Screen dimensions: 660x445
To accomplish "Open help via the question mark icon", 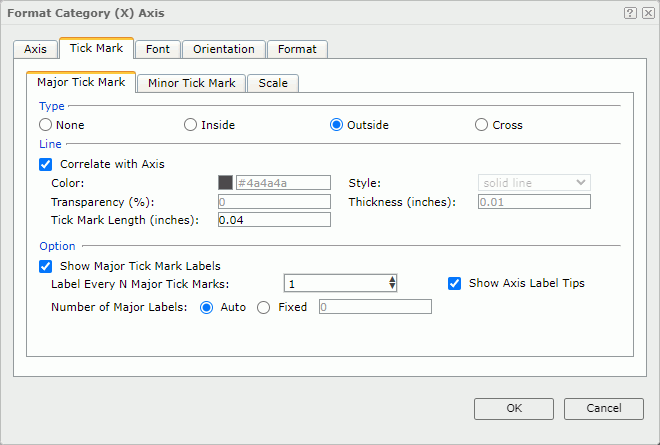I will 630,13.
